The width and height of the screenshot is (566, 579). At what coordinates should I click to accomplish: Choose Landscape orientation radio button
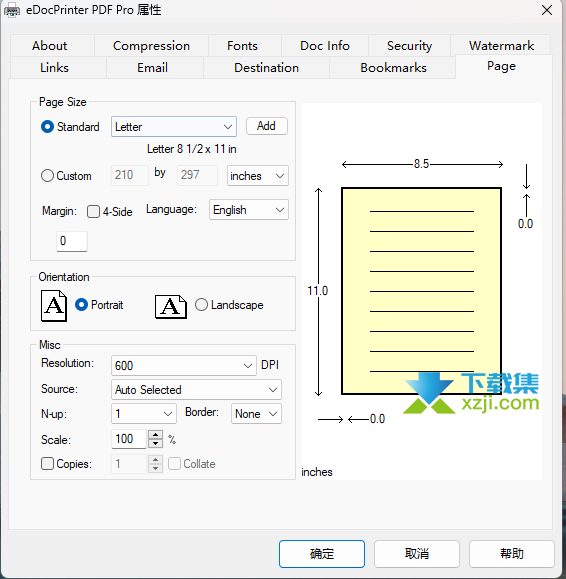click(x=201, y=305)
